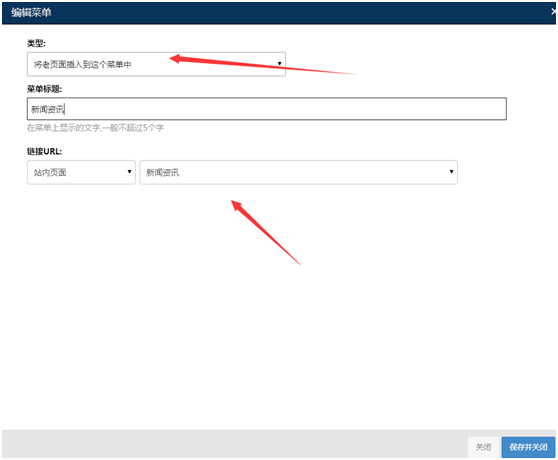The image size is (558, 460).
Task: Click the arrow icon of the 站内页面 dropdown
Action: [130, 172]
